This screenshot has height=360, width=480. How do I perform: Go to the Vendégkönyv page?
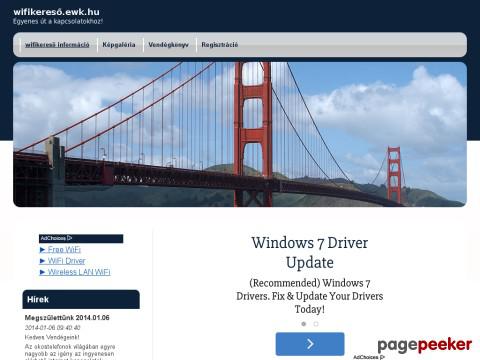click(168, 45)
